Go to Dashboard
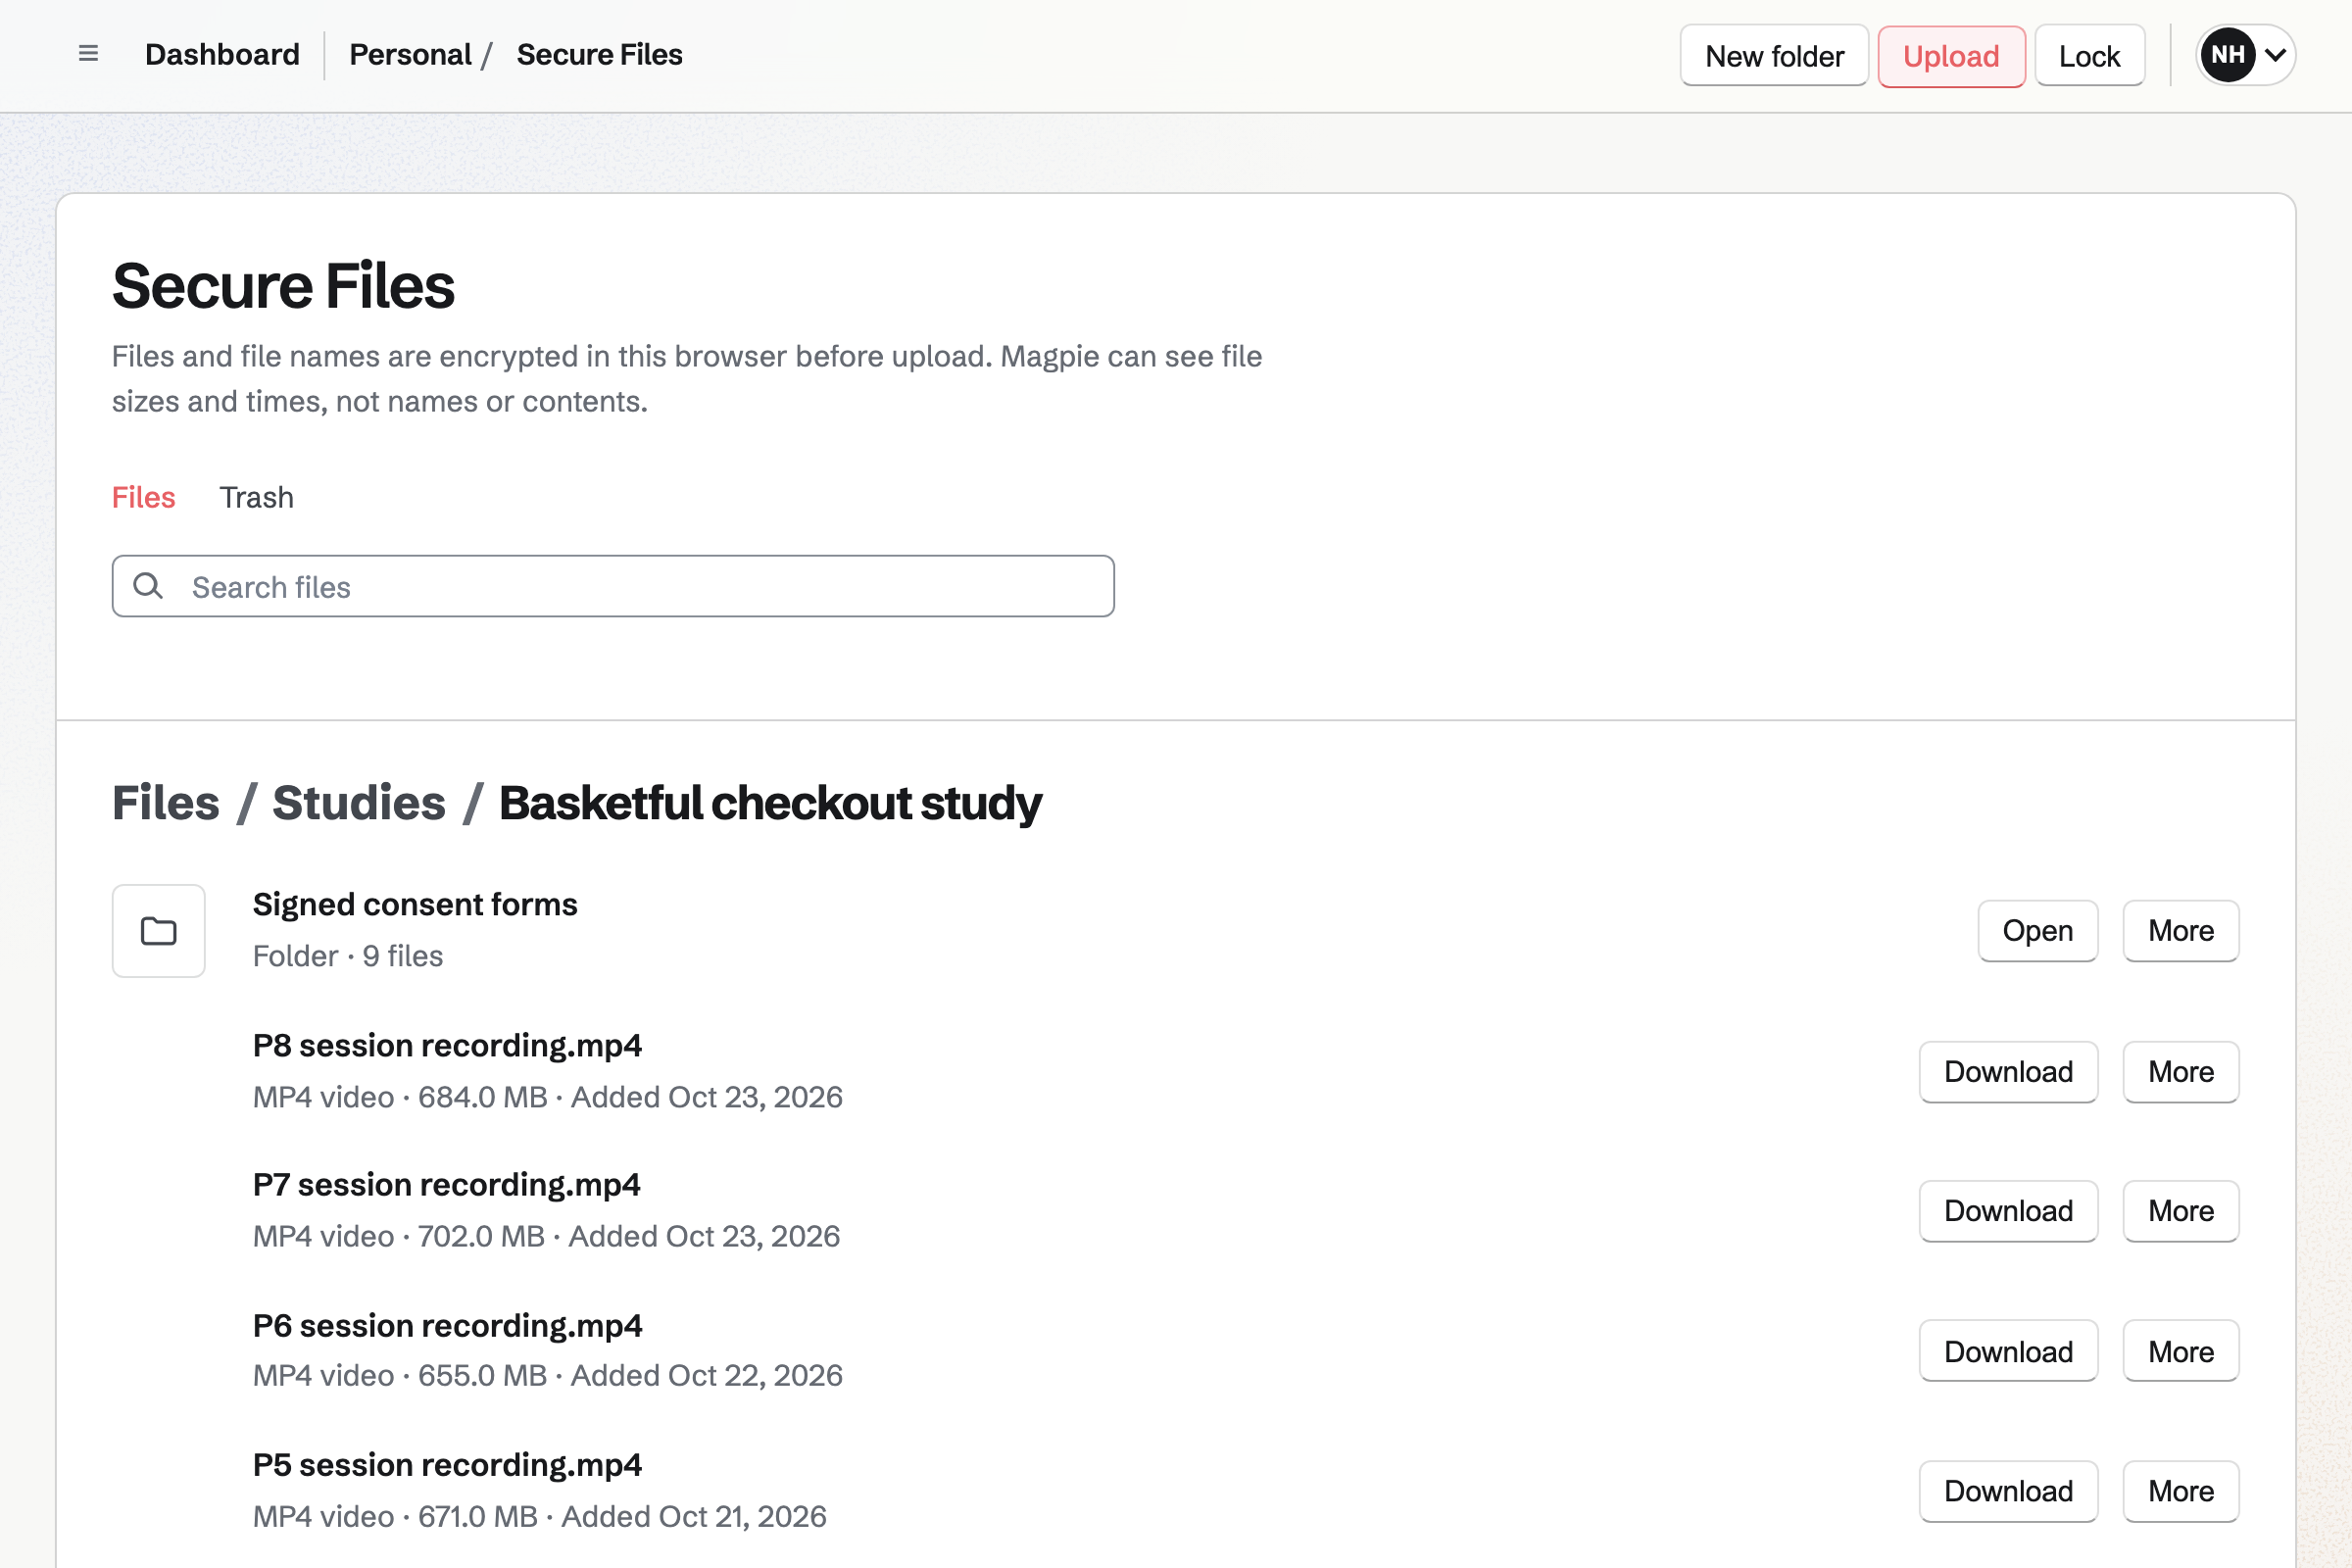Viewport: 2352px width, 1568px height. (222, 55)
